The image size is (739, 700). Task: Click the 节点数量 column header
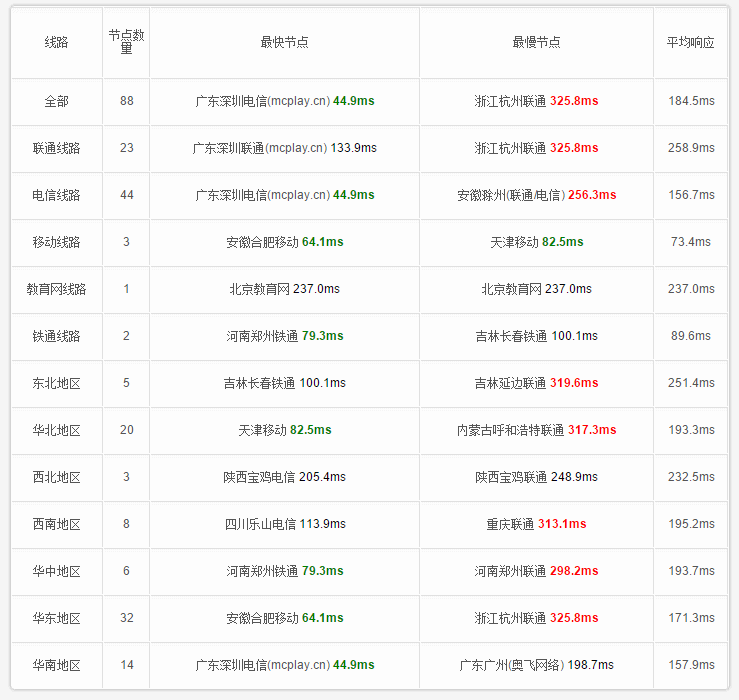click(x=126, y=41)
